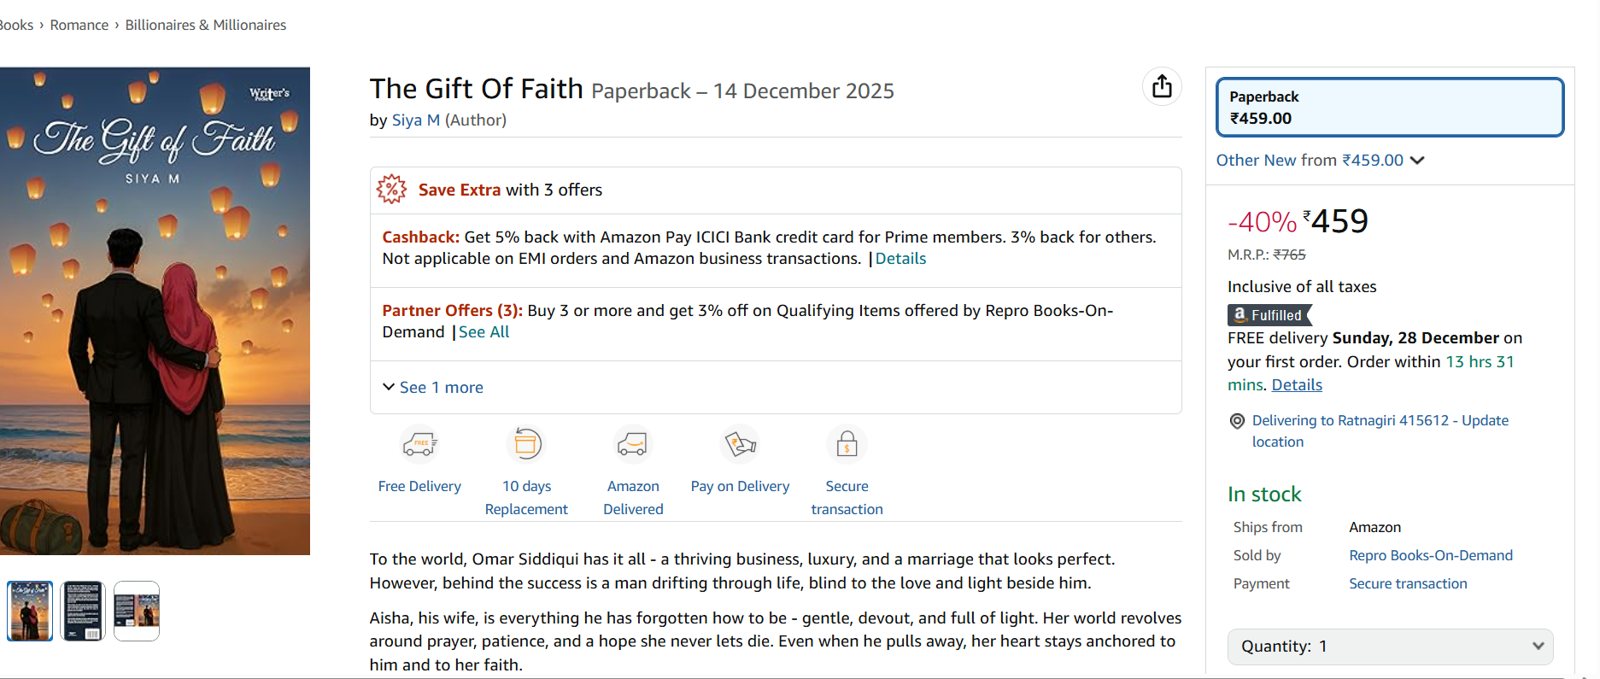
Task: Open author Siya M link
Action: click(416, 120)
